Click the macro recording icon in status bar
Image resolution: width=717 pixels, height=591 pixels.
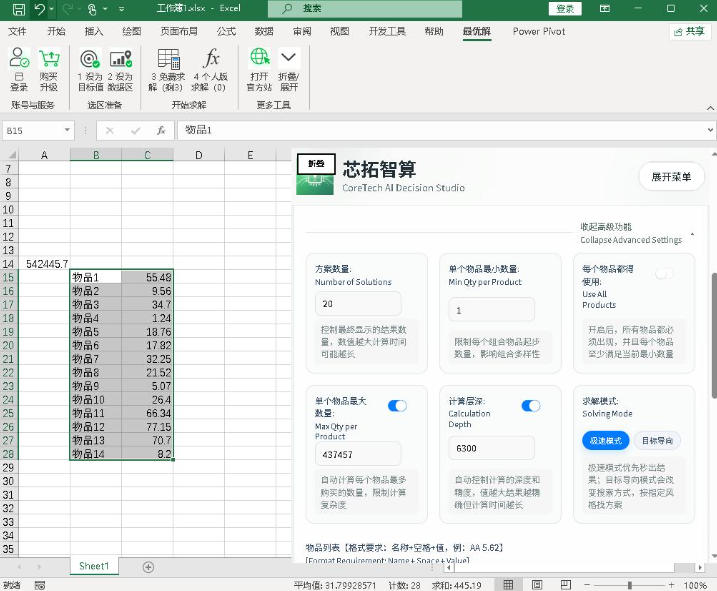pos(40,585)
